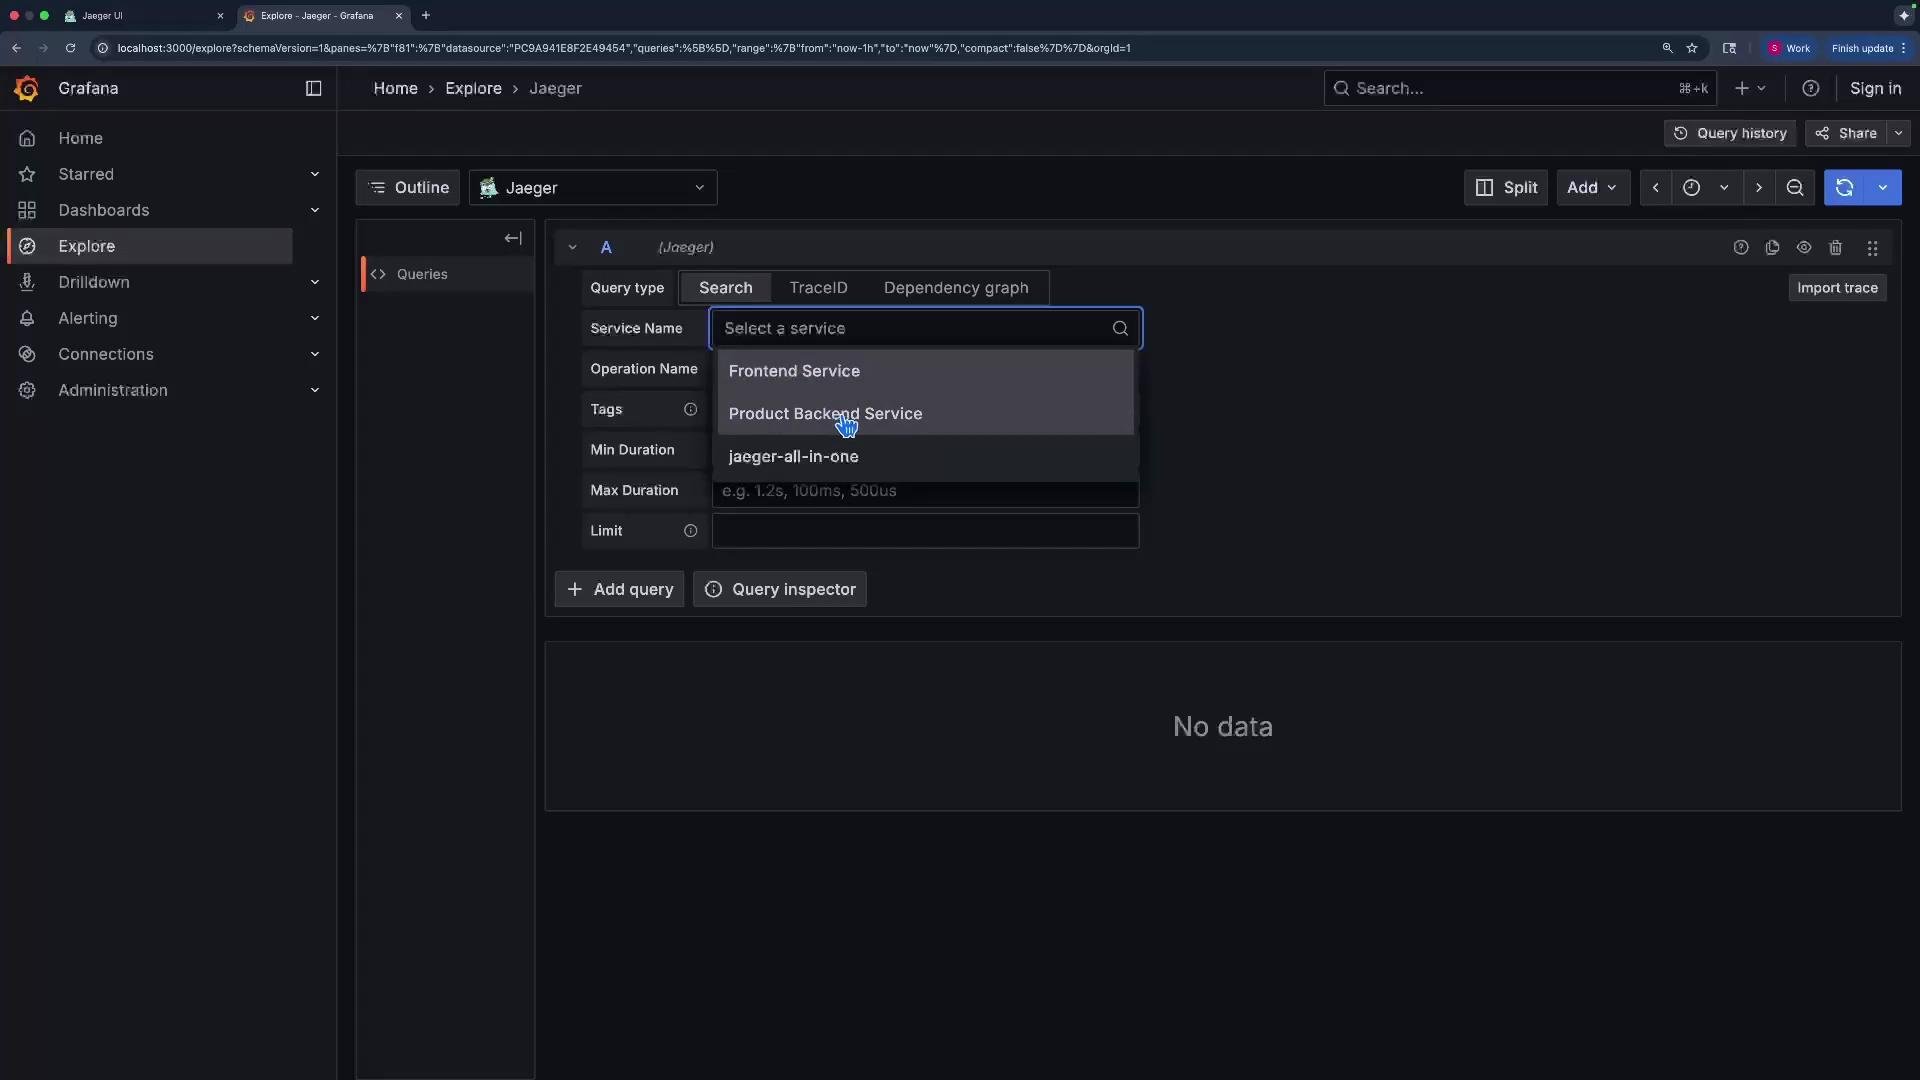The width and height of the screenshot is (1920, 1080).
Task: Open the refresh interval dropdown
Action: pos(1883,188)
